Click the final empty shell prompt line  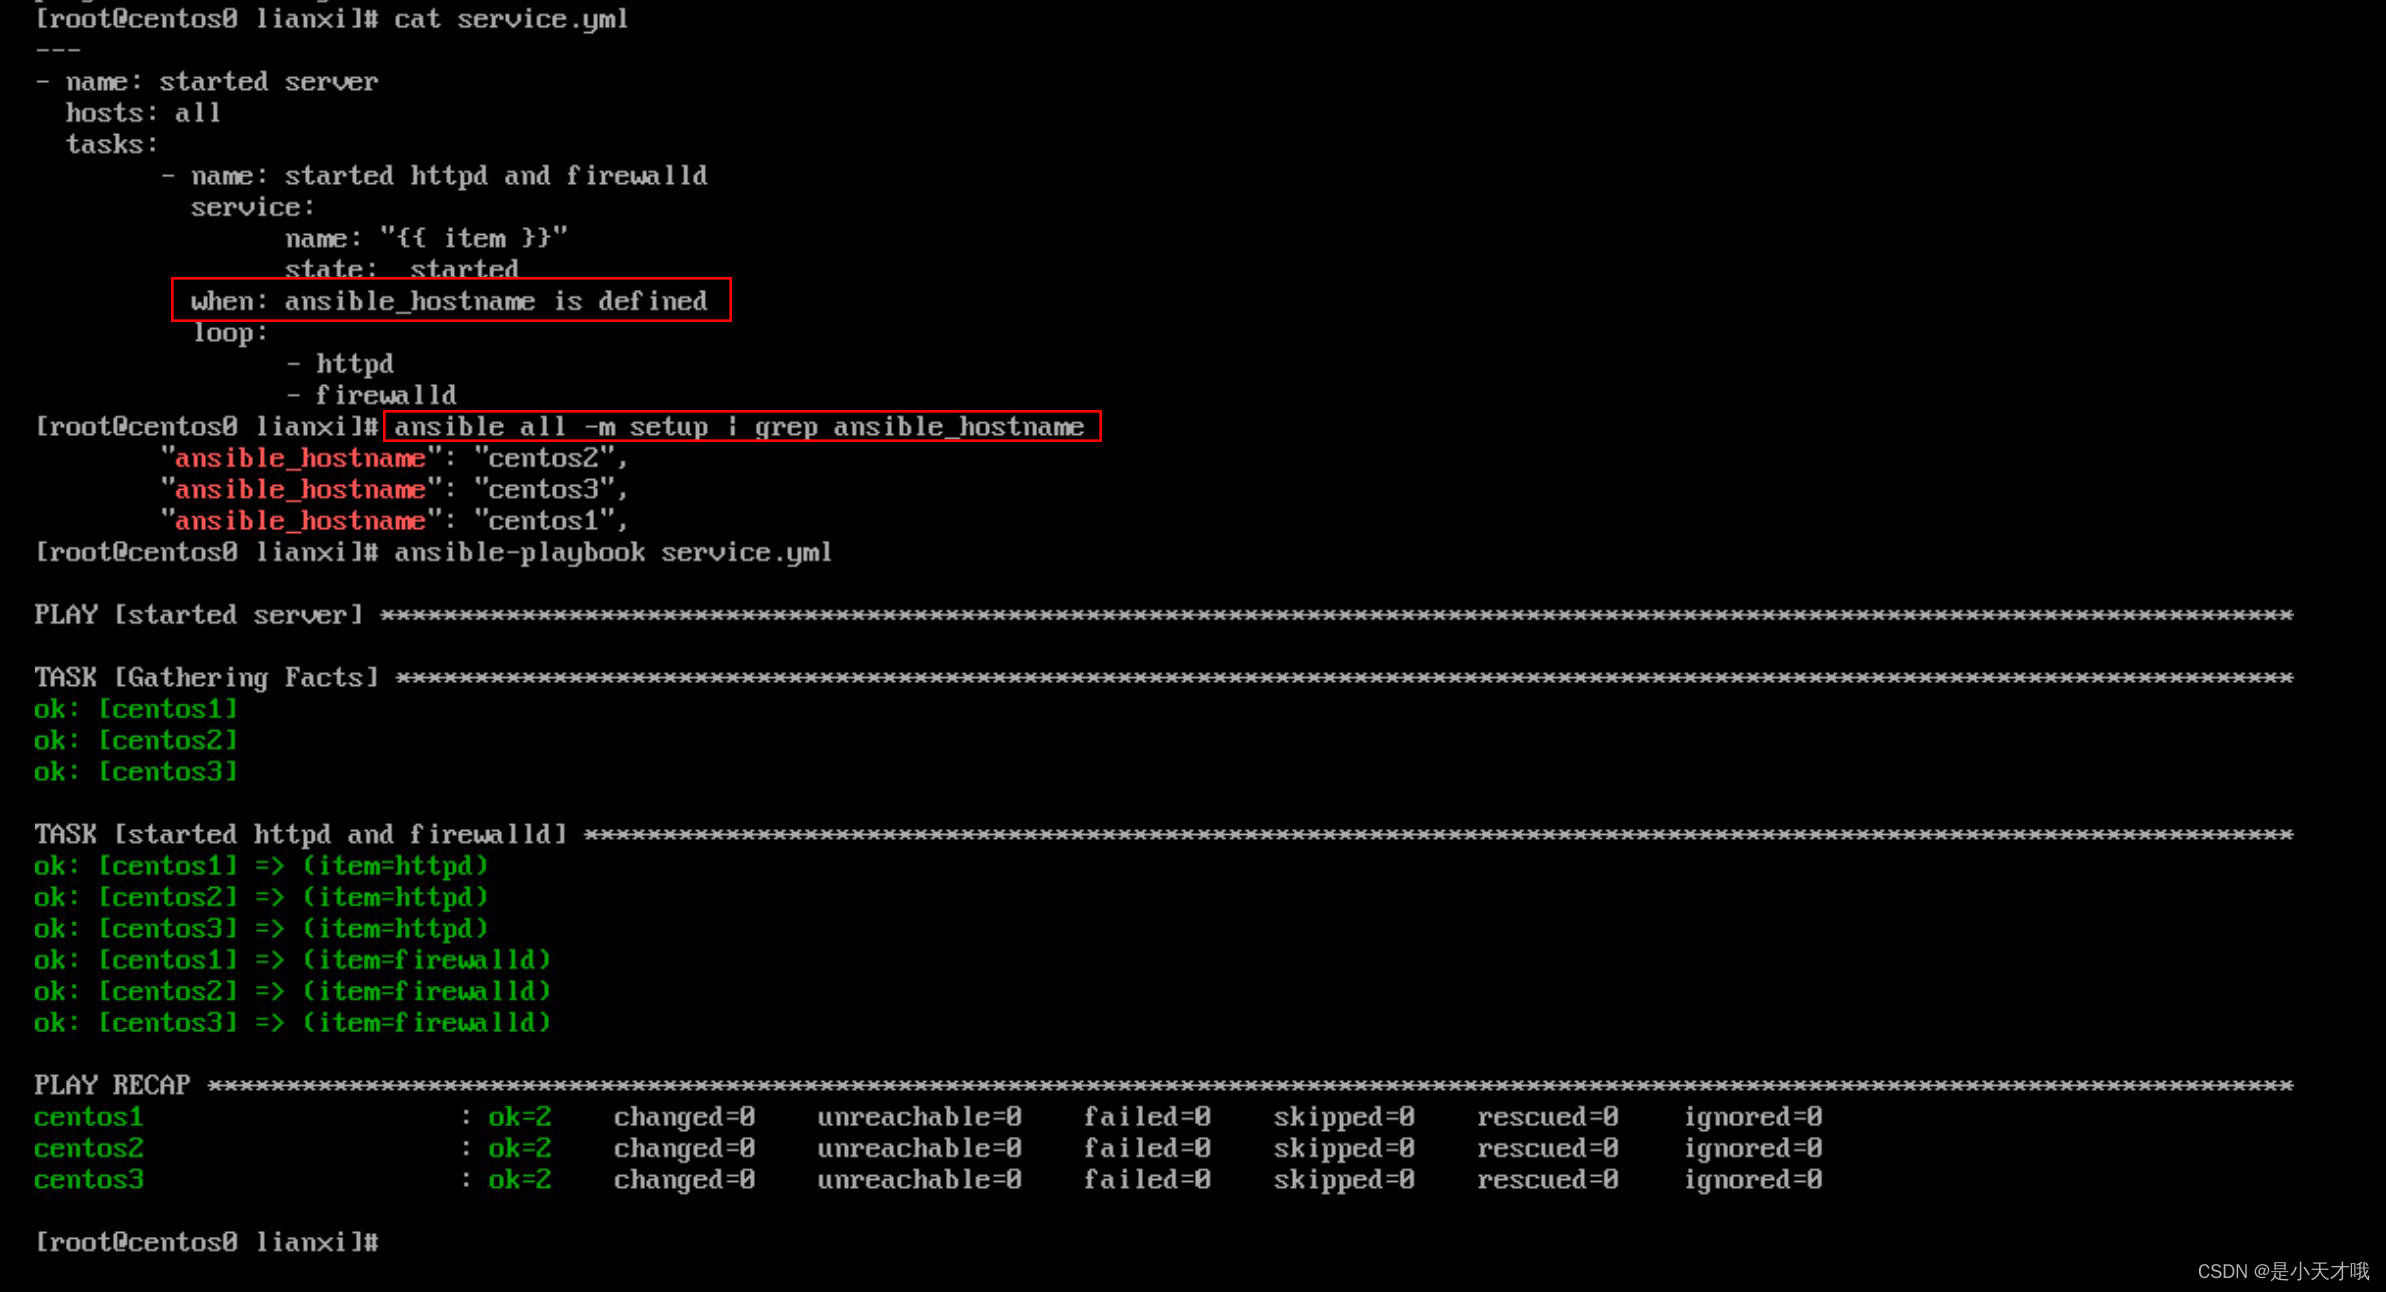coord(206,1243)
